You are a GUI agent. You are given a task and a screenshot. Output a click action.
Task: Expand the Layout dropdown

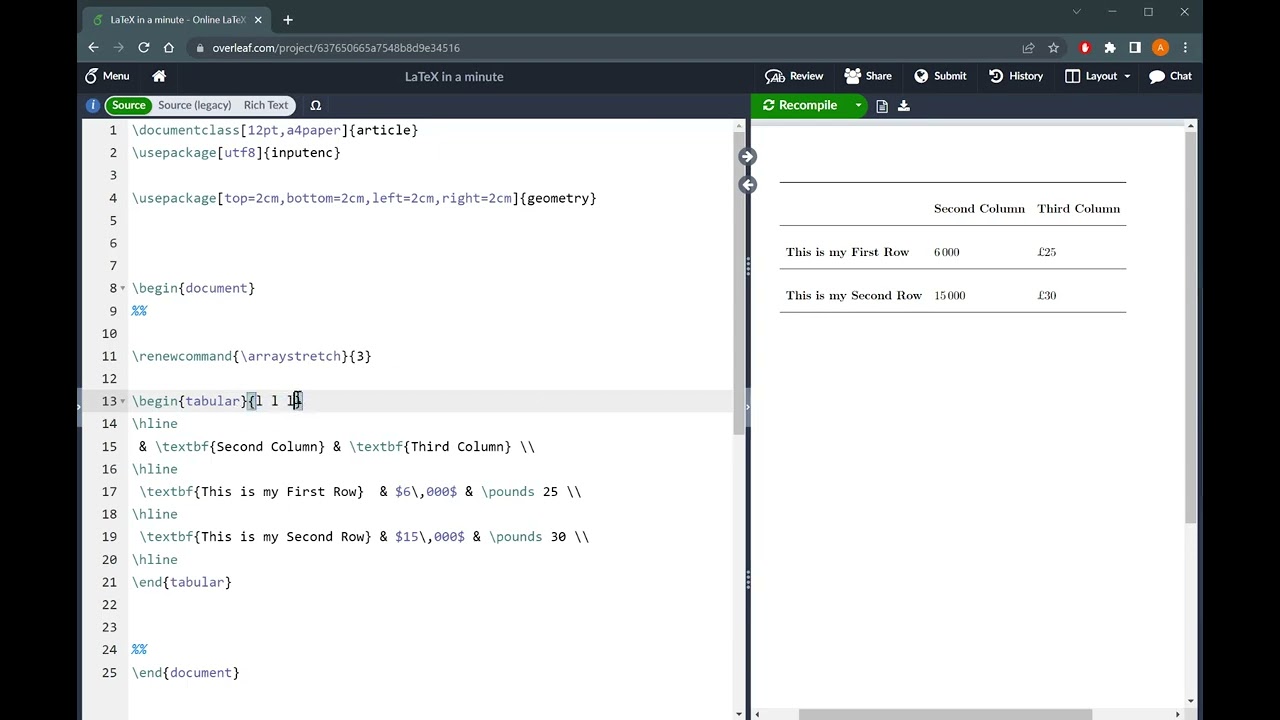coord(1098,76)
